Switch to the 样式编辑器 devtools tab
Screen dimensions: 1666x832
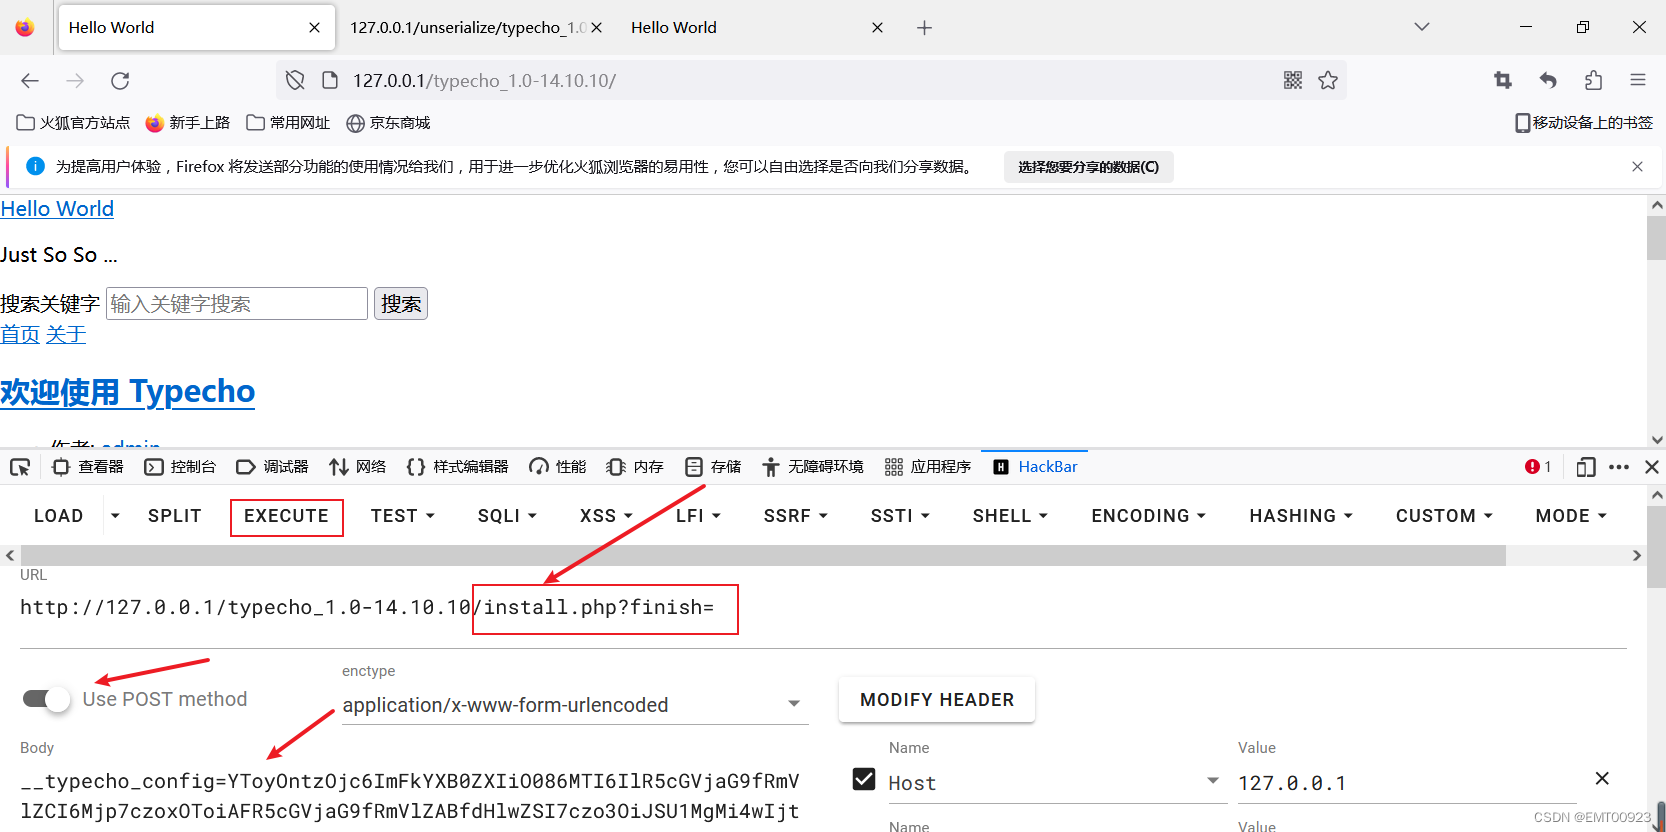click(x=457, y=467)
